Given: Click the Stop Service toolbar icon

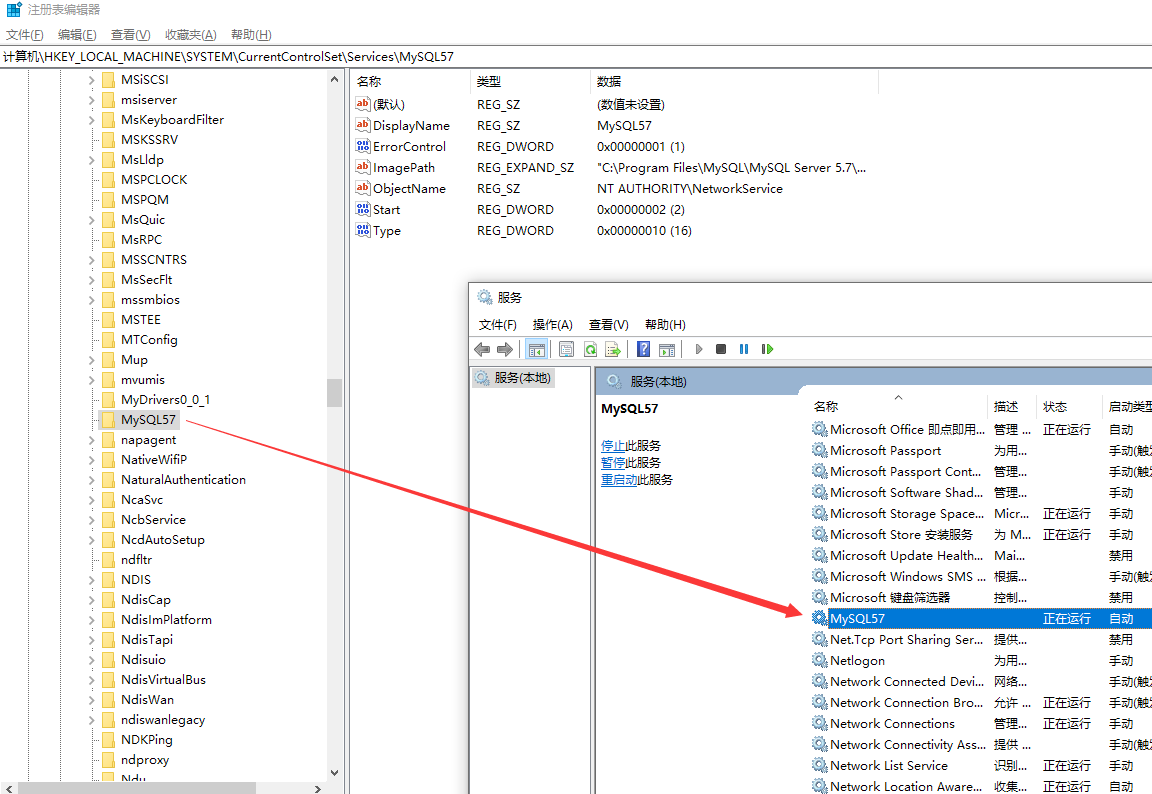Looking at the screenshot, I should 721,349.
